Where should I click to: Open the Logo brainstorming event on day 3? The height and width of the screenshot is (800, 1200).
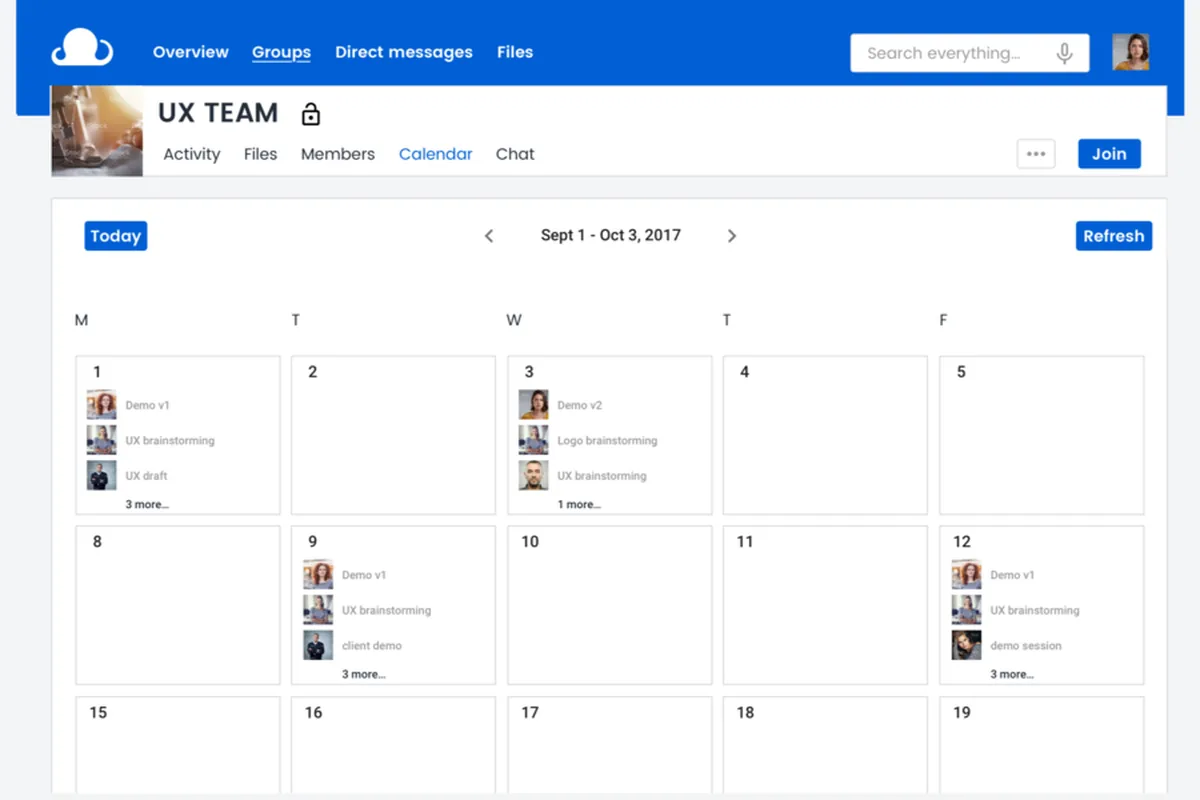tap(607, 440)
